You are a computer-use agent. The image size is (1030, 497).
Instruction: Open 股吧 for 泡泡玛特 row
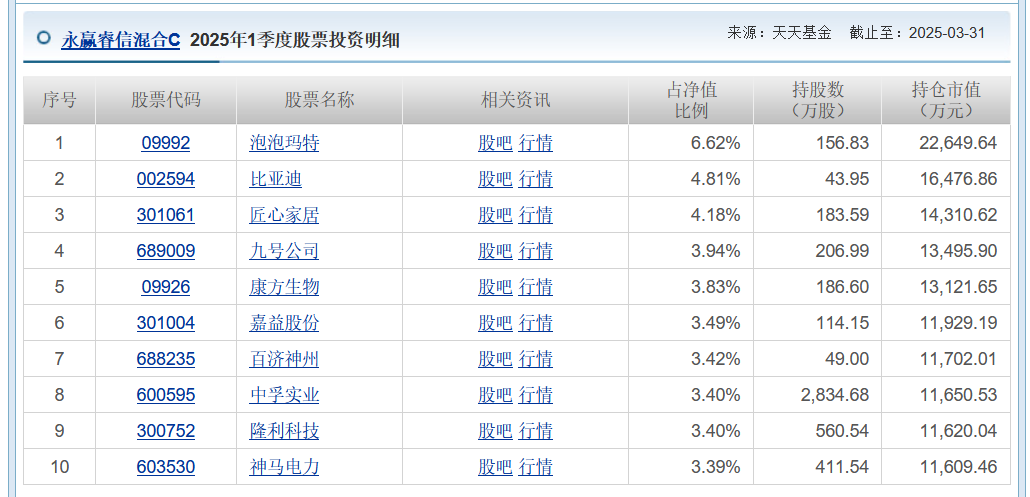(495, 142)
